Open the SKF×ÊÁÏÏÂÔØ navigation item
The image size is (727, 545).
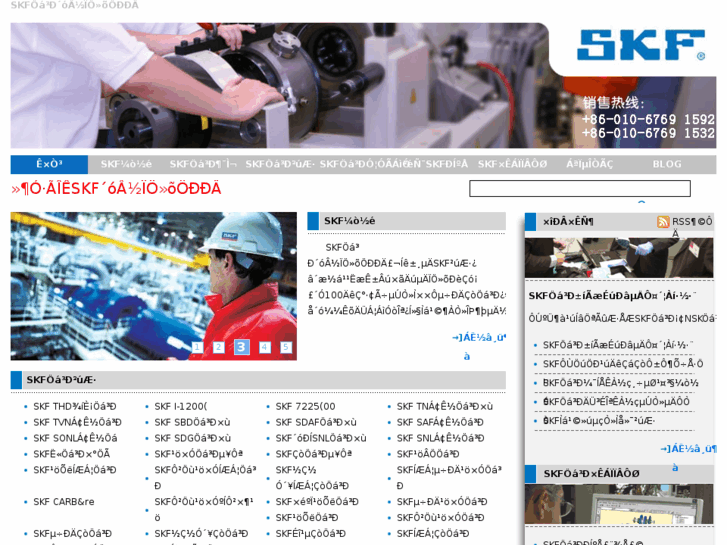pyautogui.click(x=512, y=164)
